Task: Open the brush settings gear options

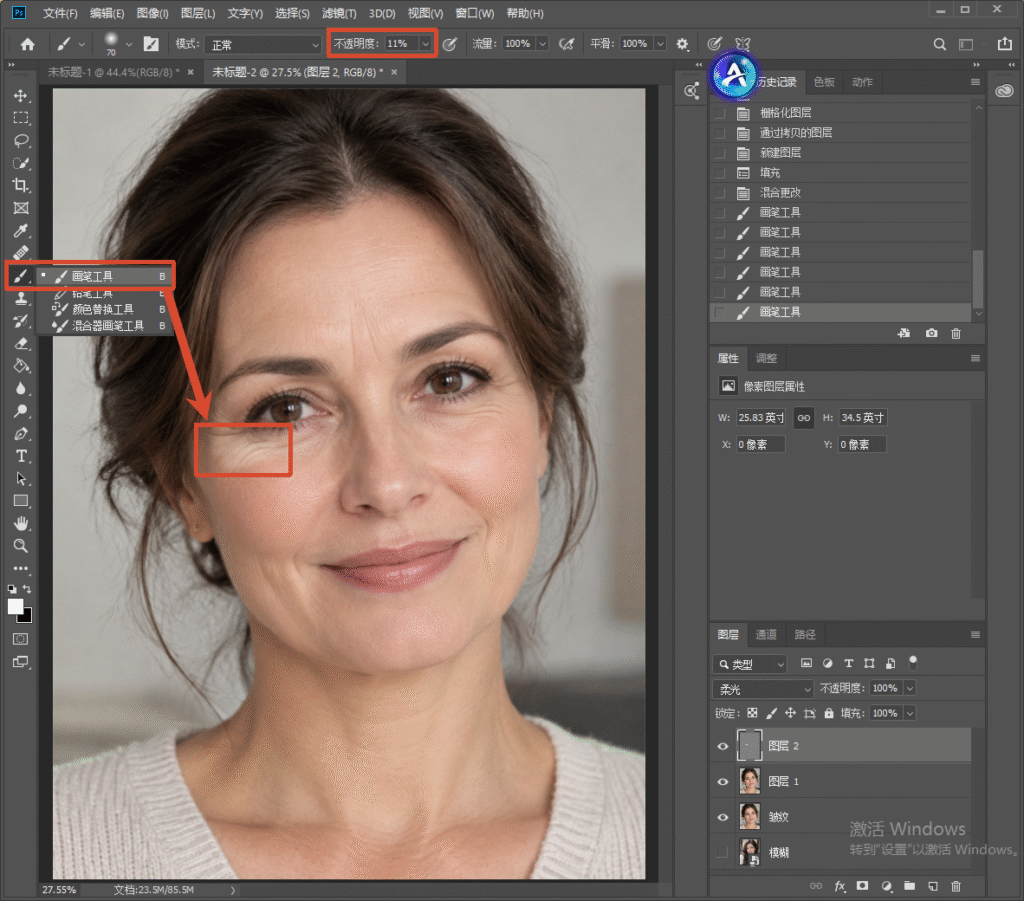Action: click(x=682, y=44)
